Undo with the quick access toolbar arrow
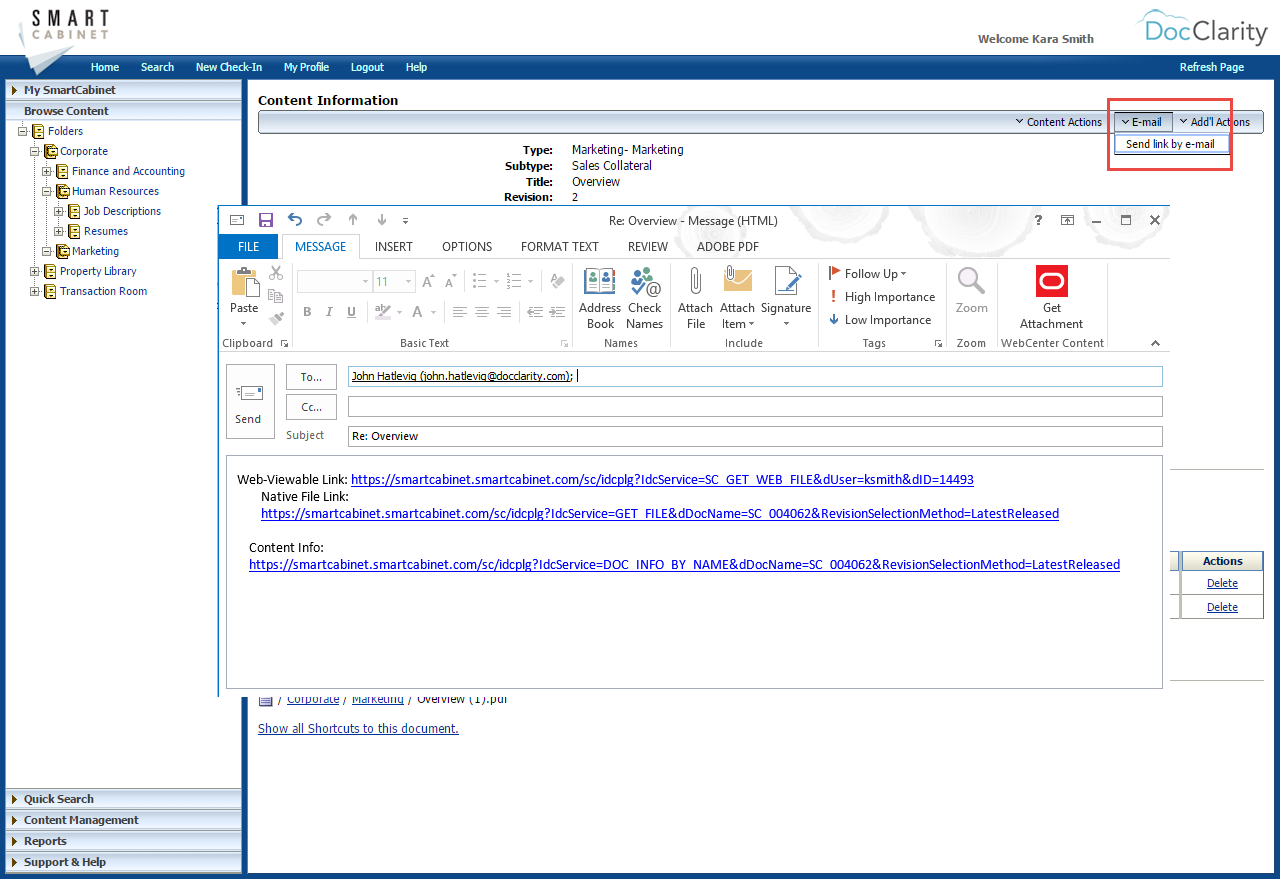 (x=294, y=219)
